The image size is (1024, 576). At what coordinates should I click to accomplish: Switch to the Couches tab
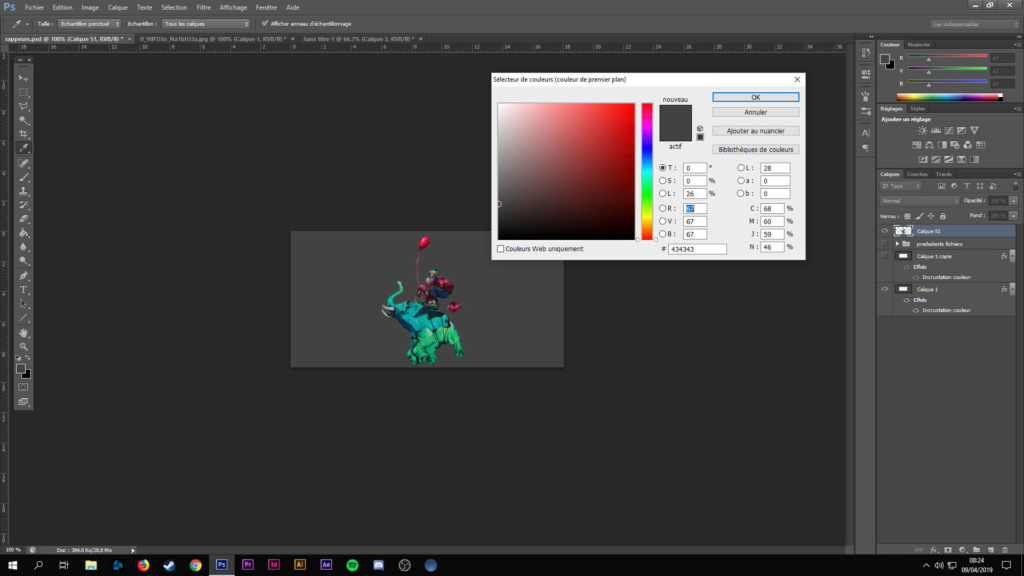(917, 174)
